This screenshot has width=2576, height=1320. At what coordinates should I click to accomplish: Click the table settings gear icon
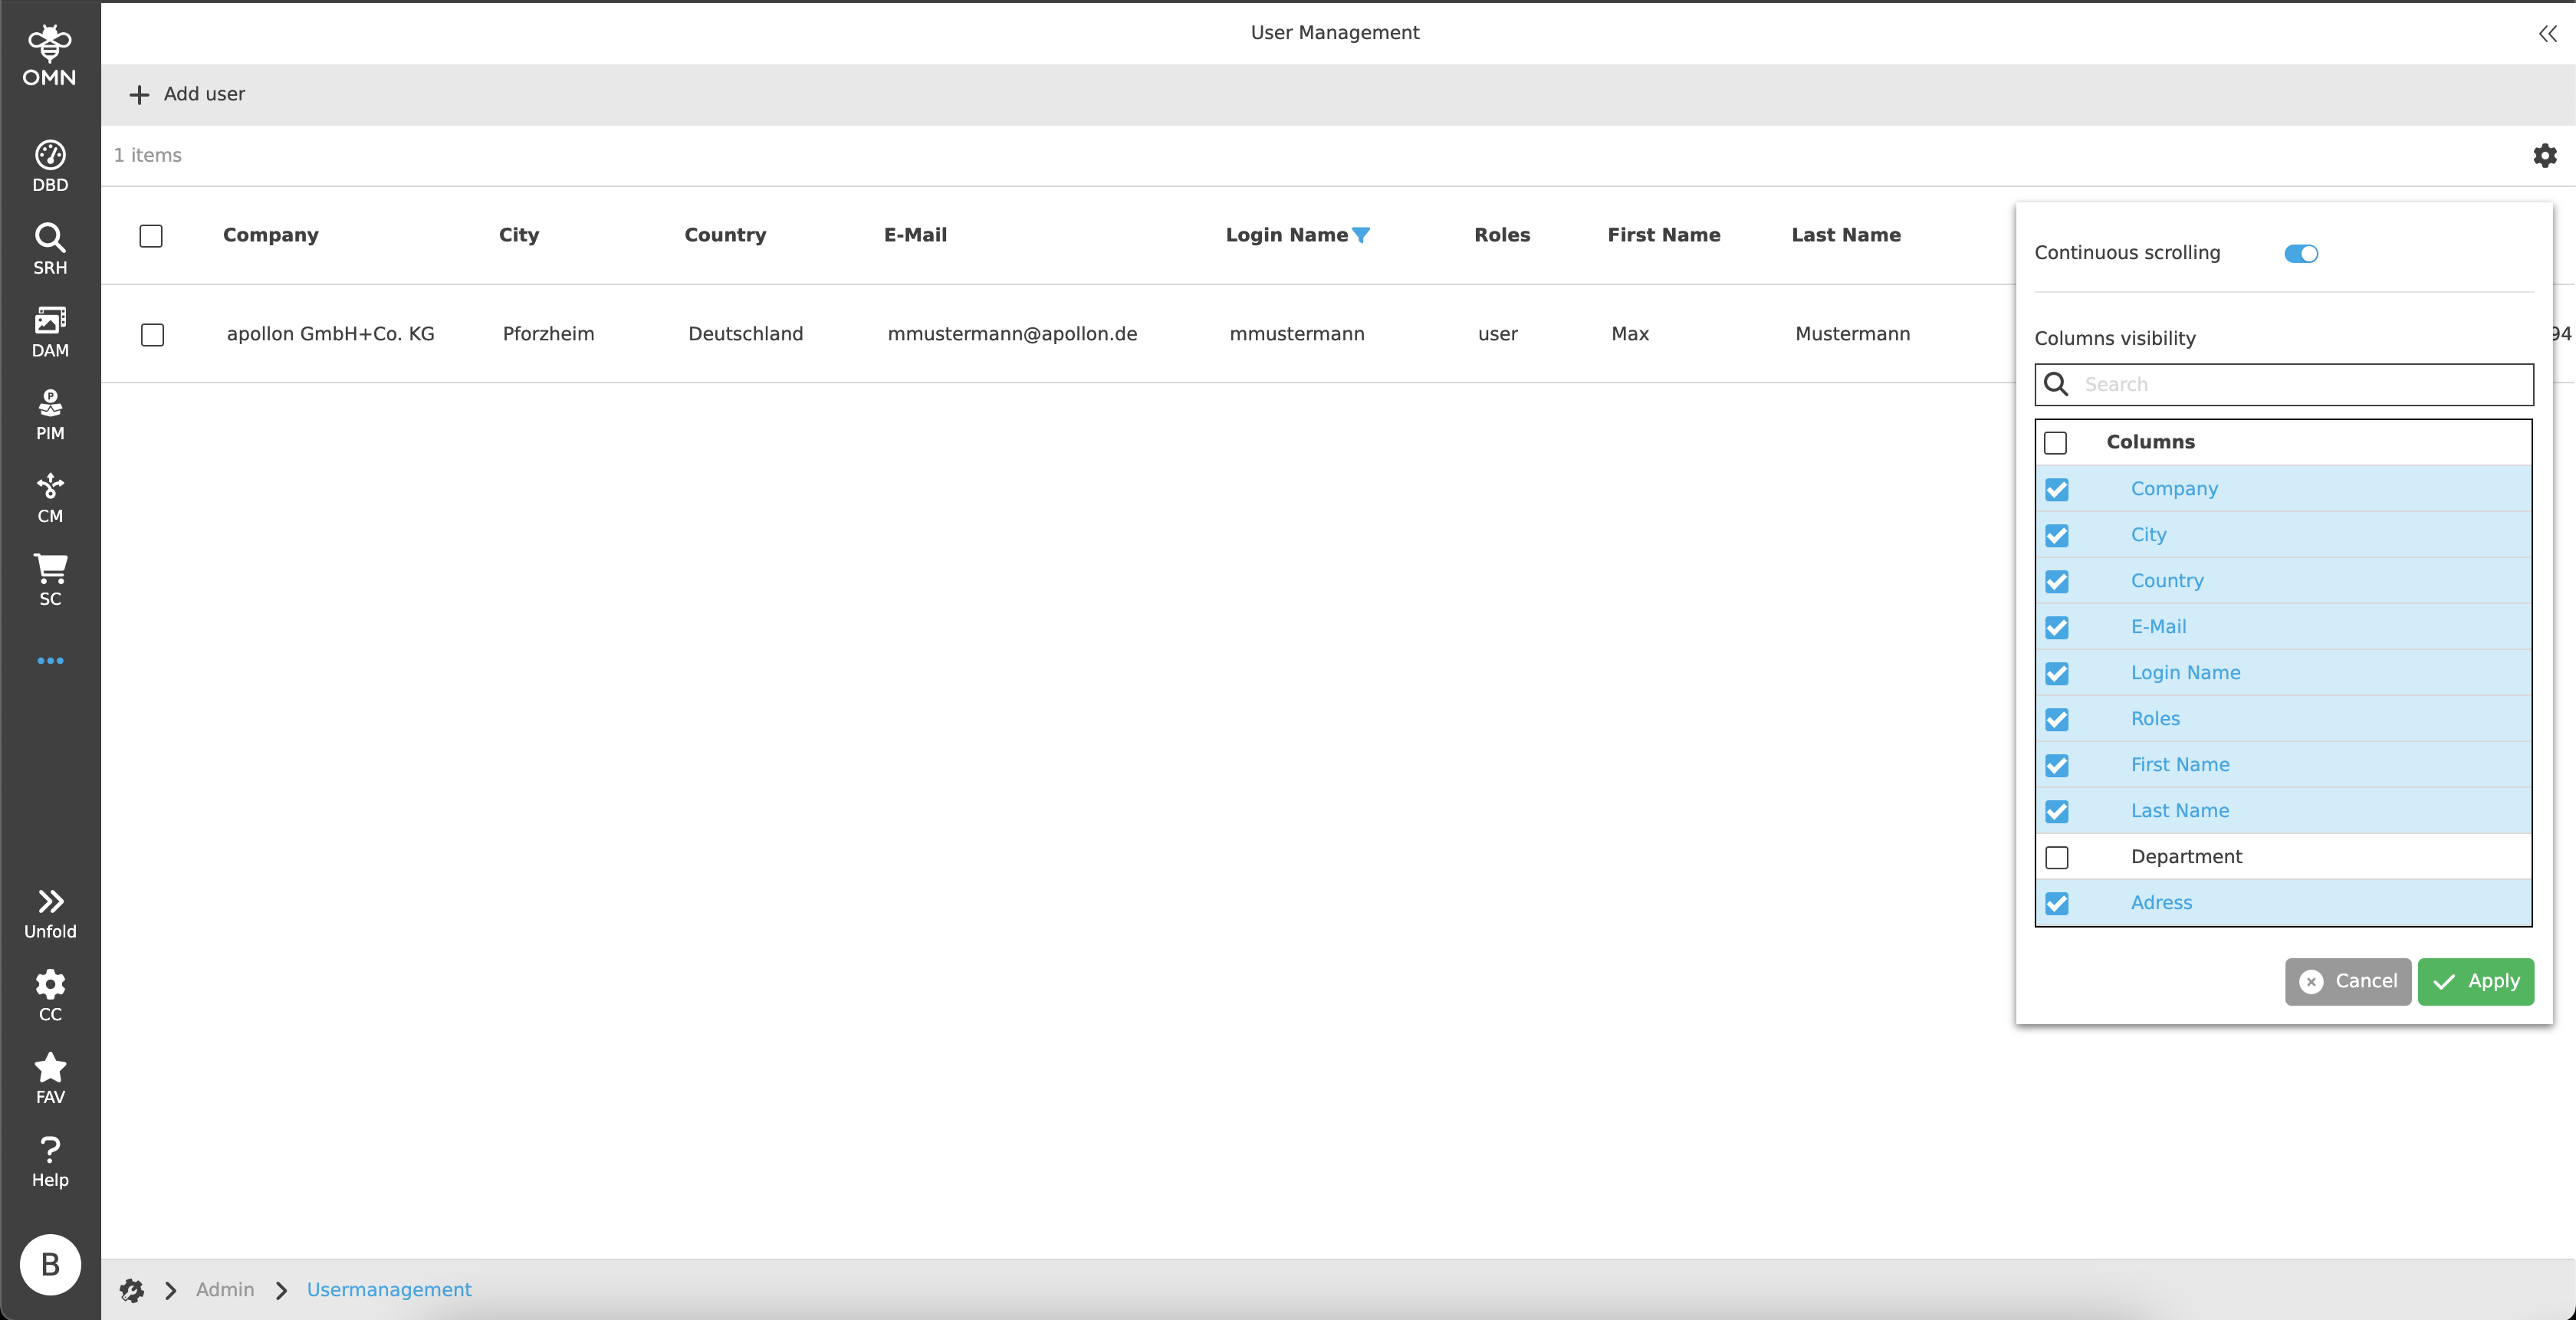click(2544, 156)
